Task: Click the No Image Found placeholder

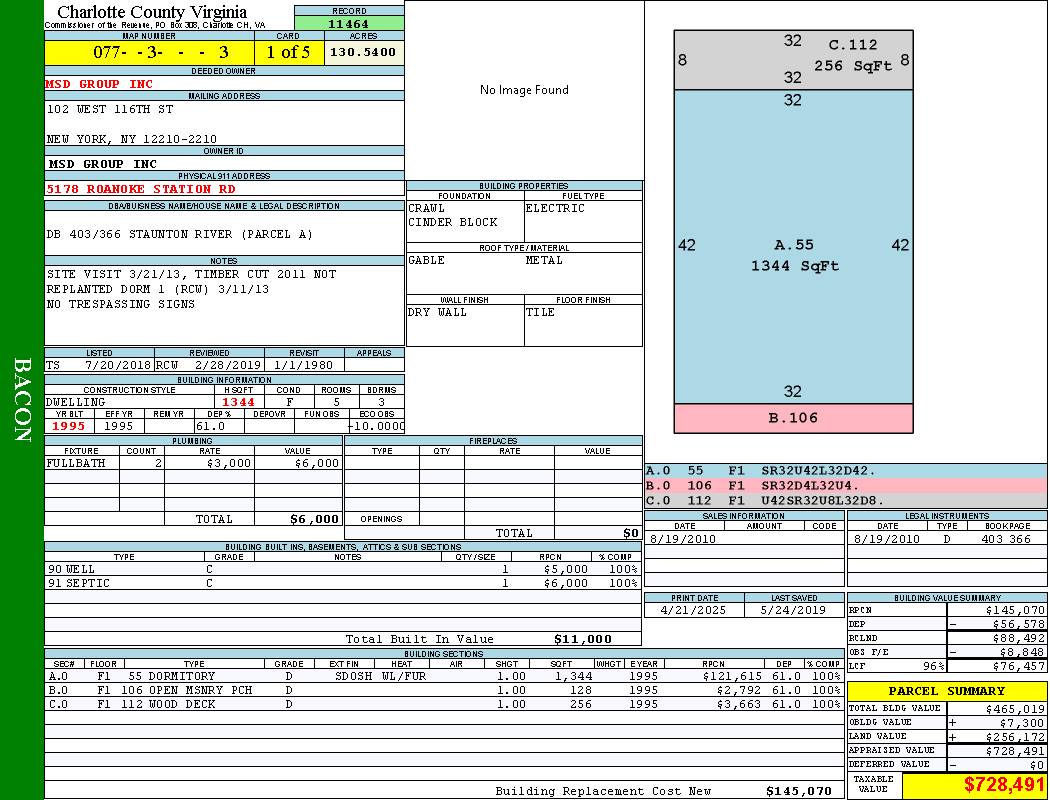Action: (524, 90)
